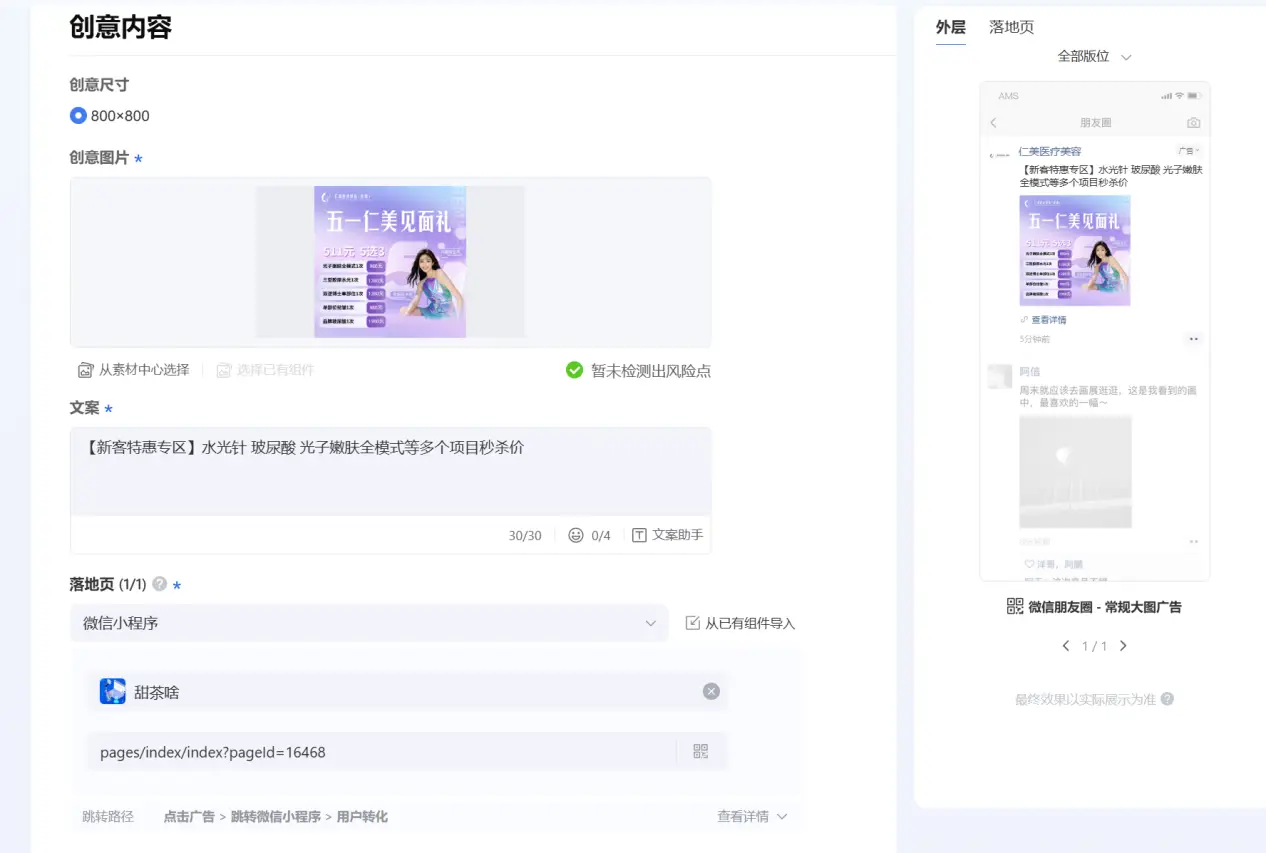
Task: Open the 全部版位 placement dropdown
Action: pos(1094,56)
